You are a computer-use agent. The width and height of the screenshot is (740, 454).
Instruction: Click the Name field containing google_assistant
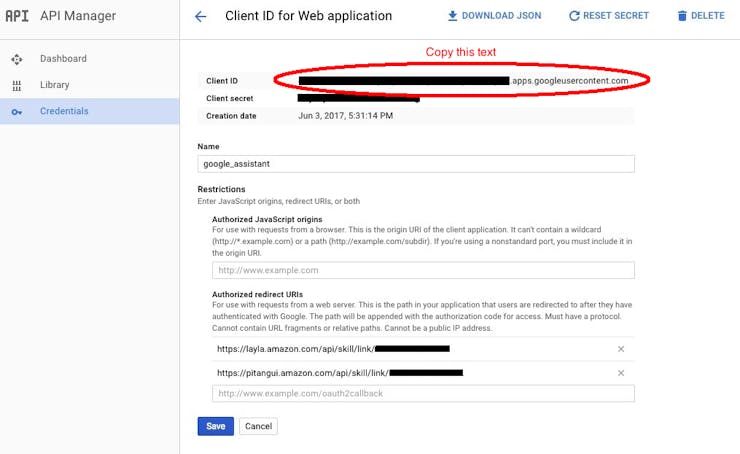416,164
